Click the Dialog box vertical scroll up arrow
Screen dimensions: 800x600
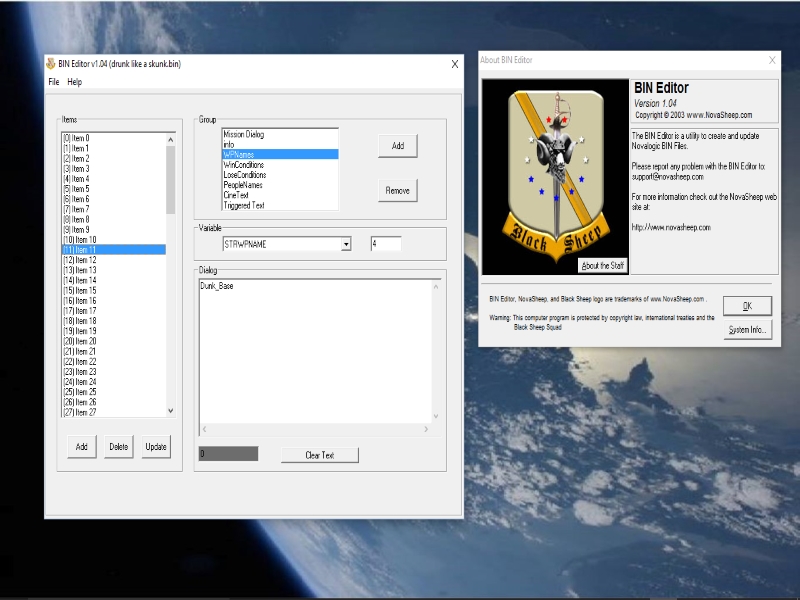(x=436, y=287)
